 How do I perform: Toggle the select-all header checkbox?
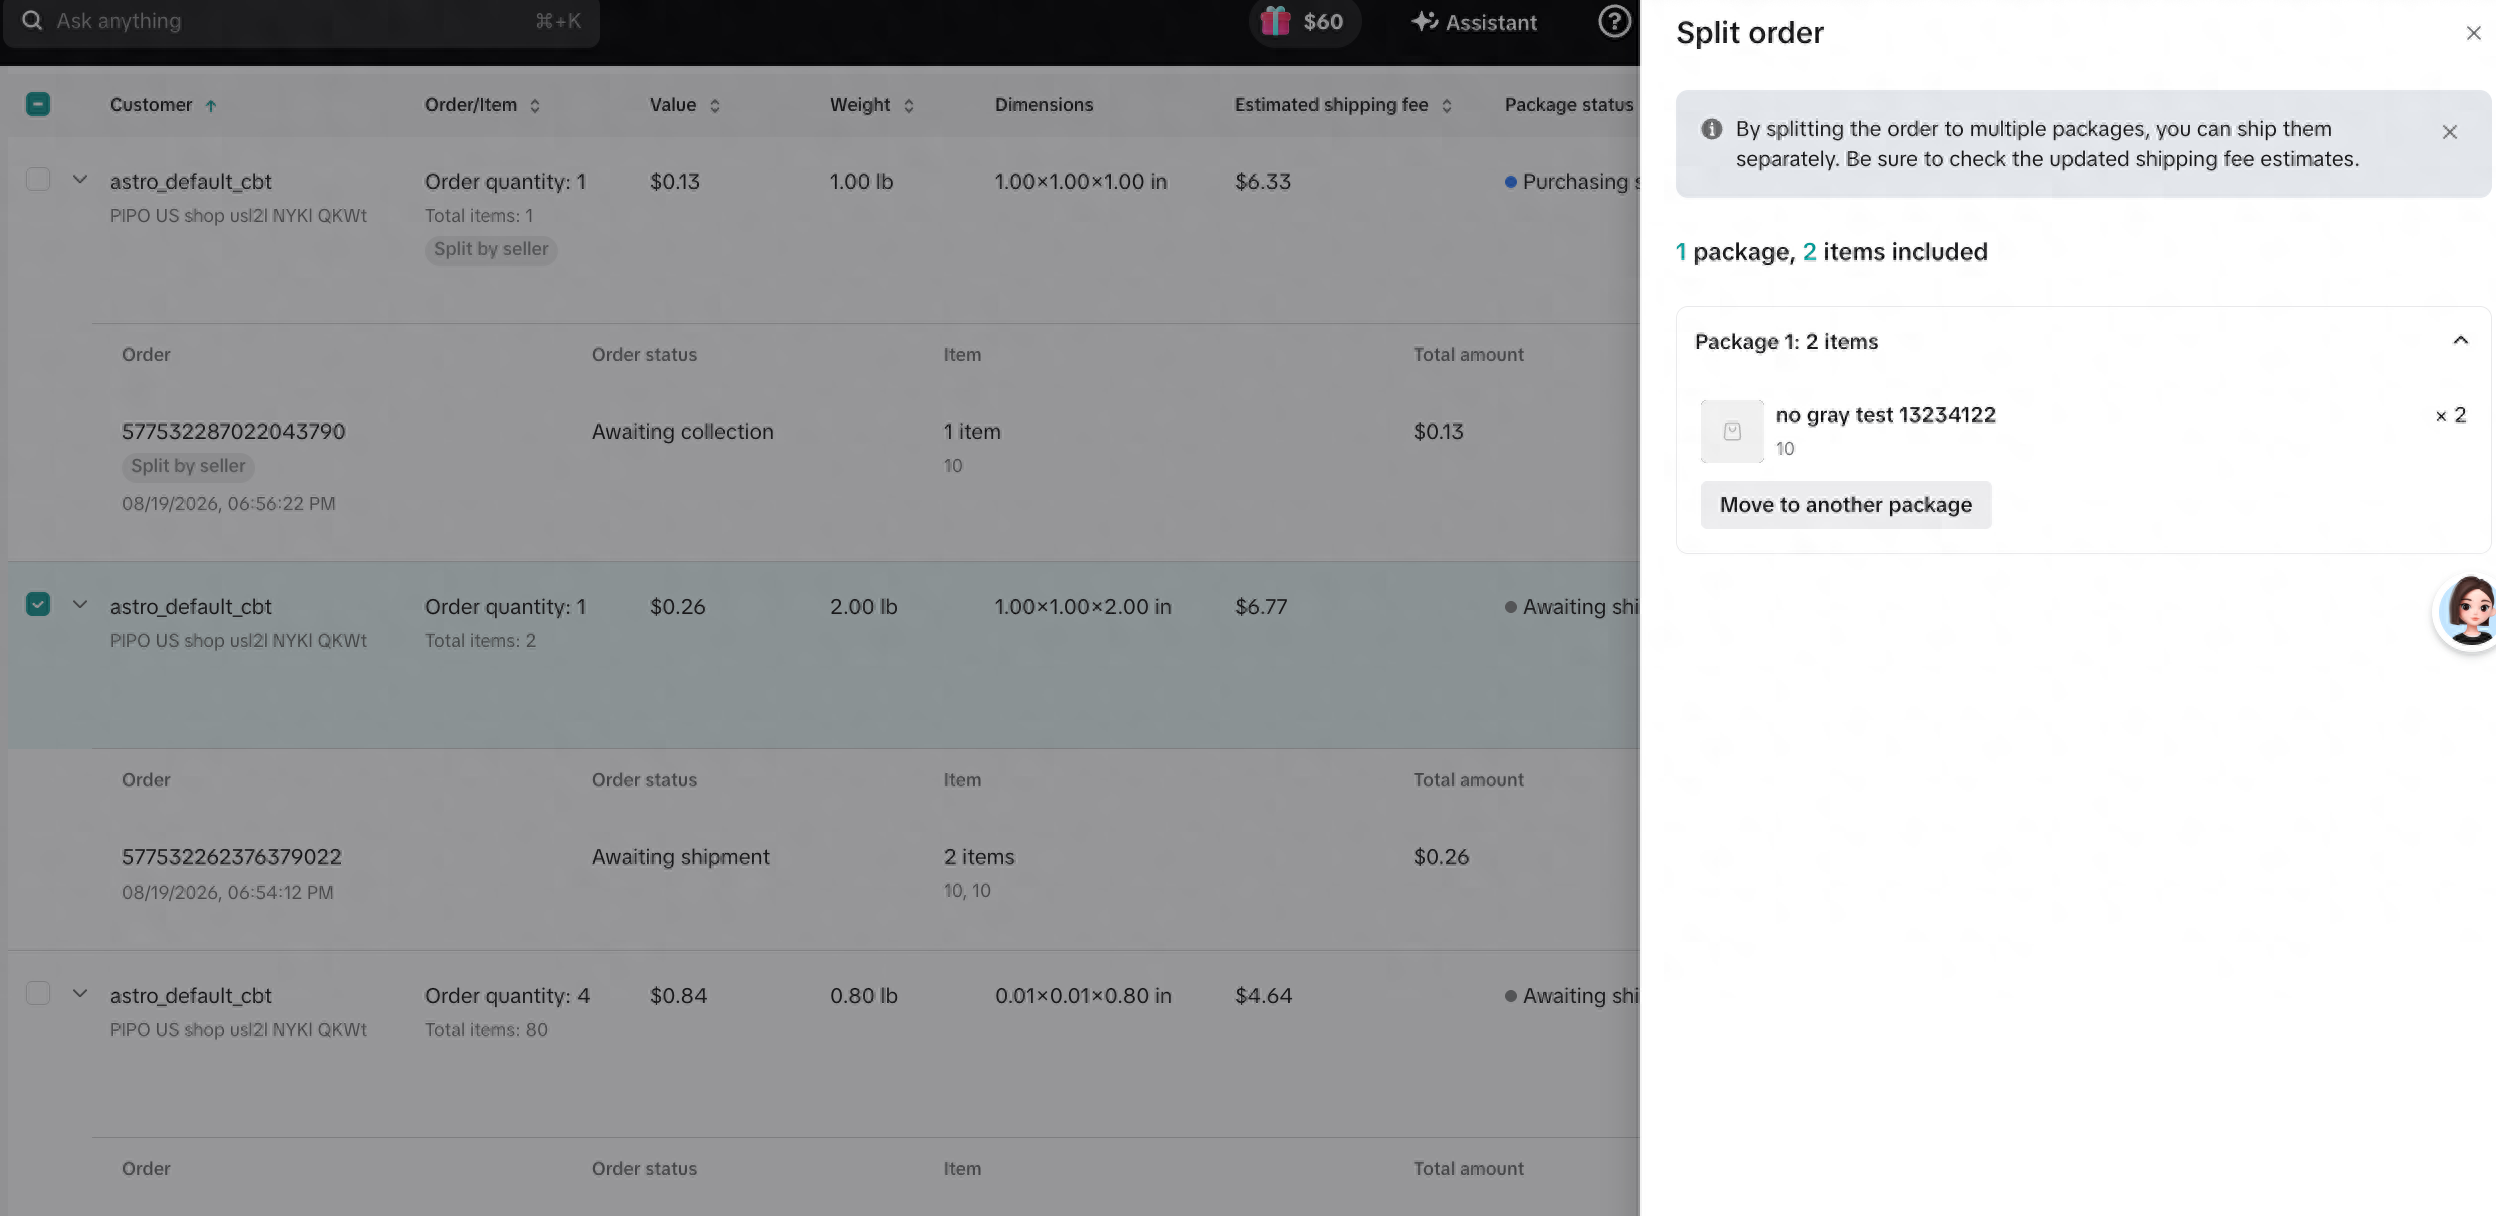click(38, 104)
